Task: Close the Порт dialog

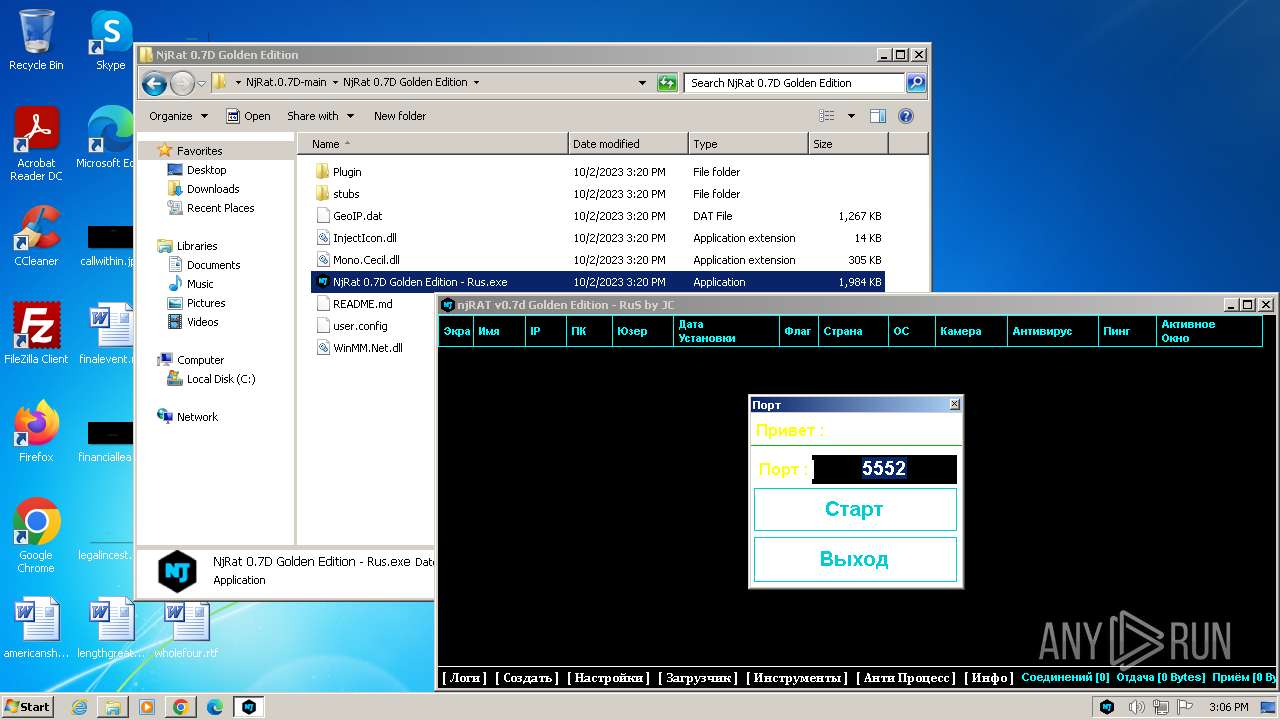Action: (954, 404)
